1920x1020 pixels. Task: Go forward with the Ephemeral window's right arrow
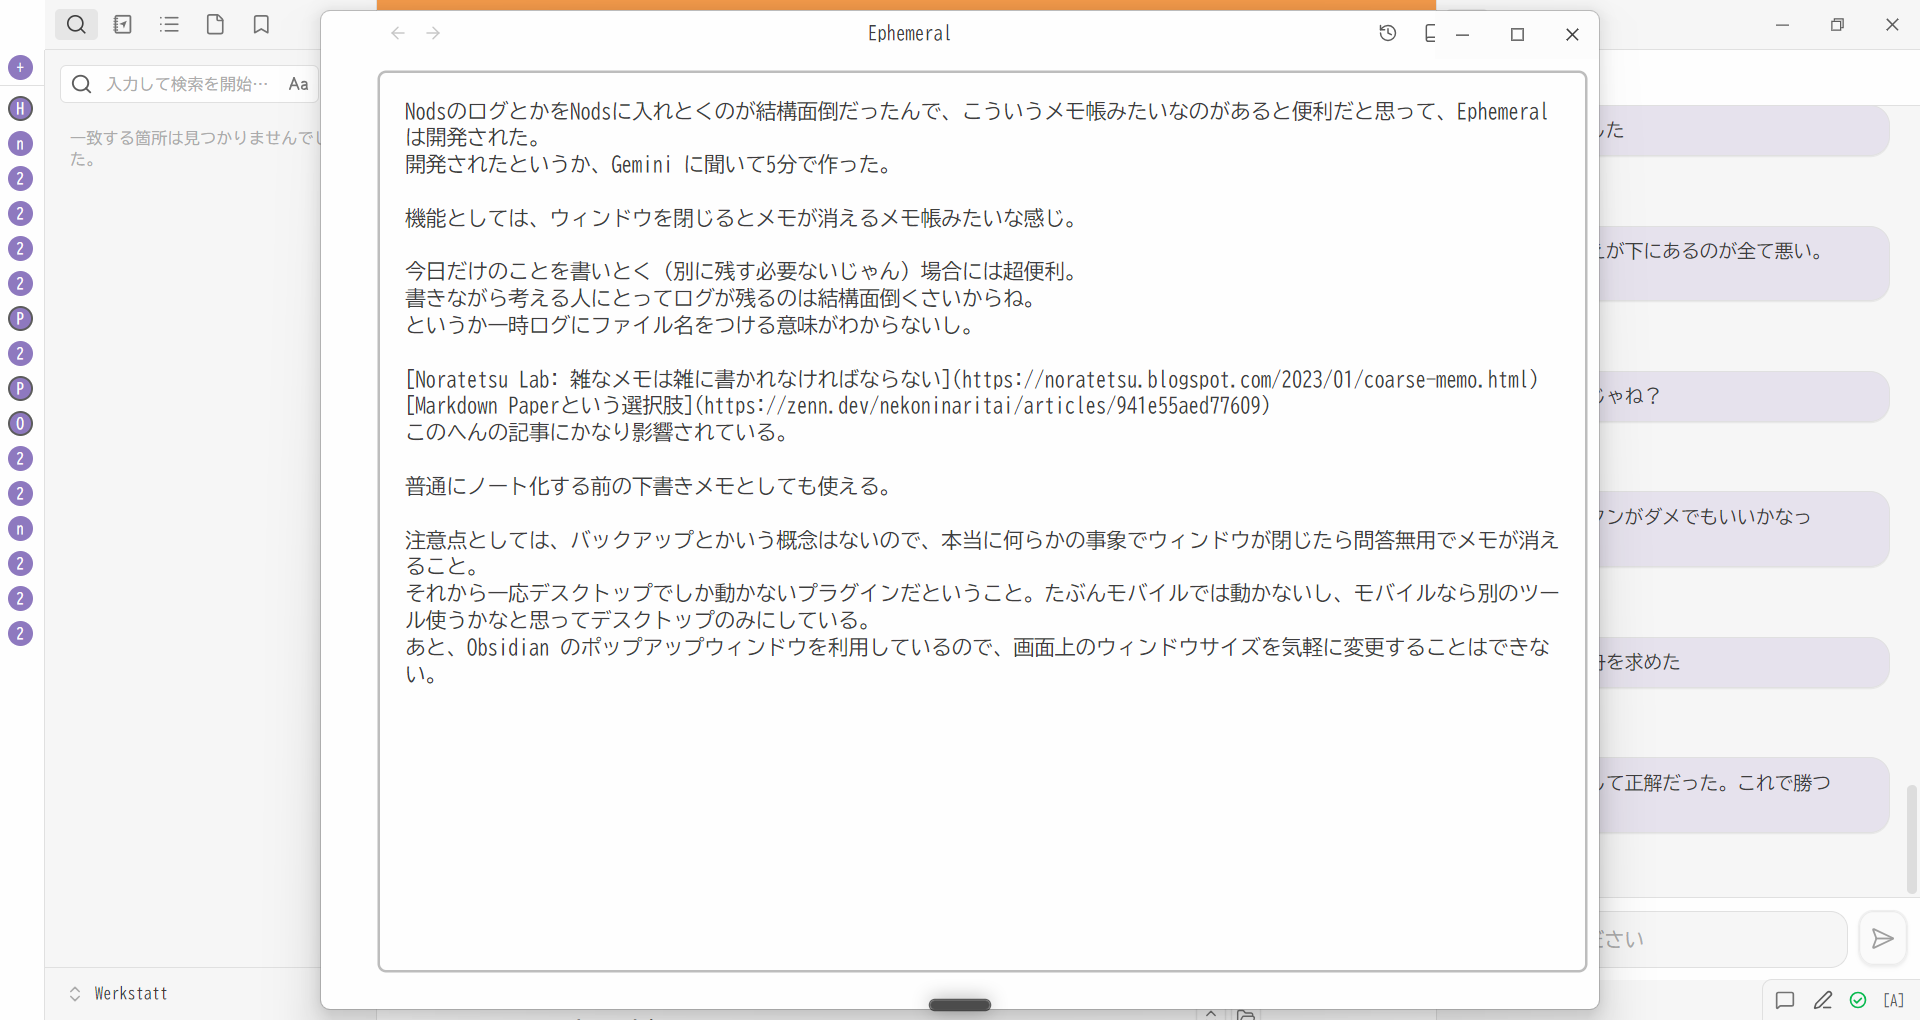click(x=433, y=33)
